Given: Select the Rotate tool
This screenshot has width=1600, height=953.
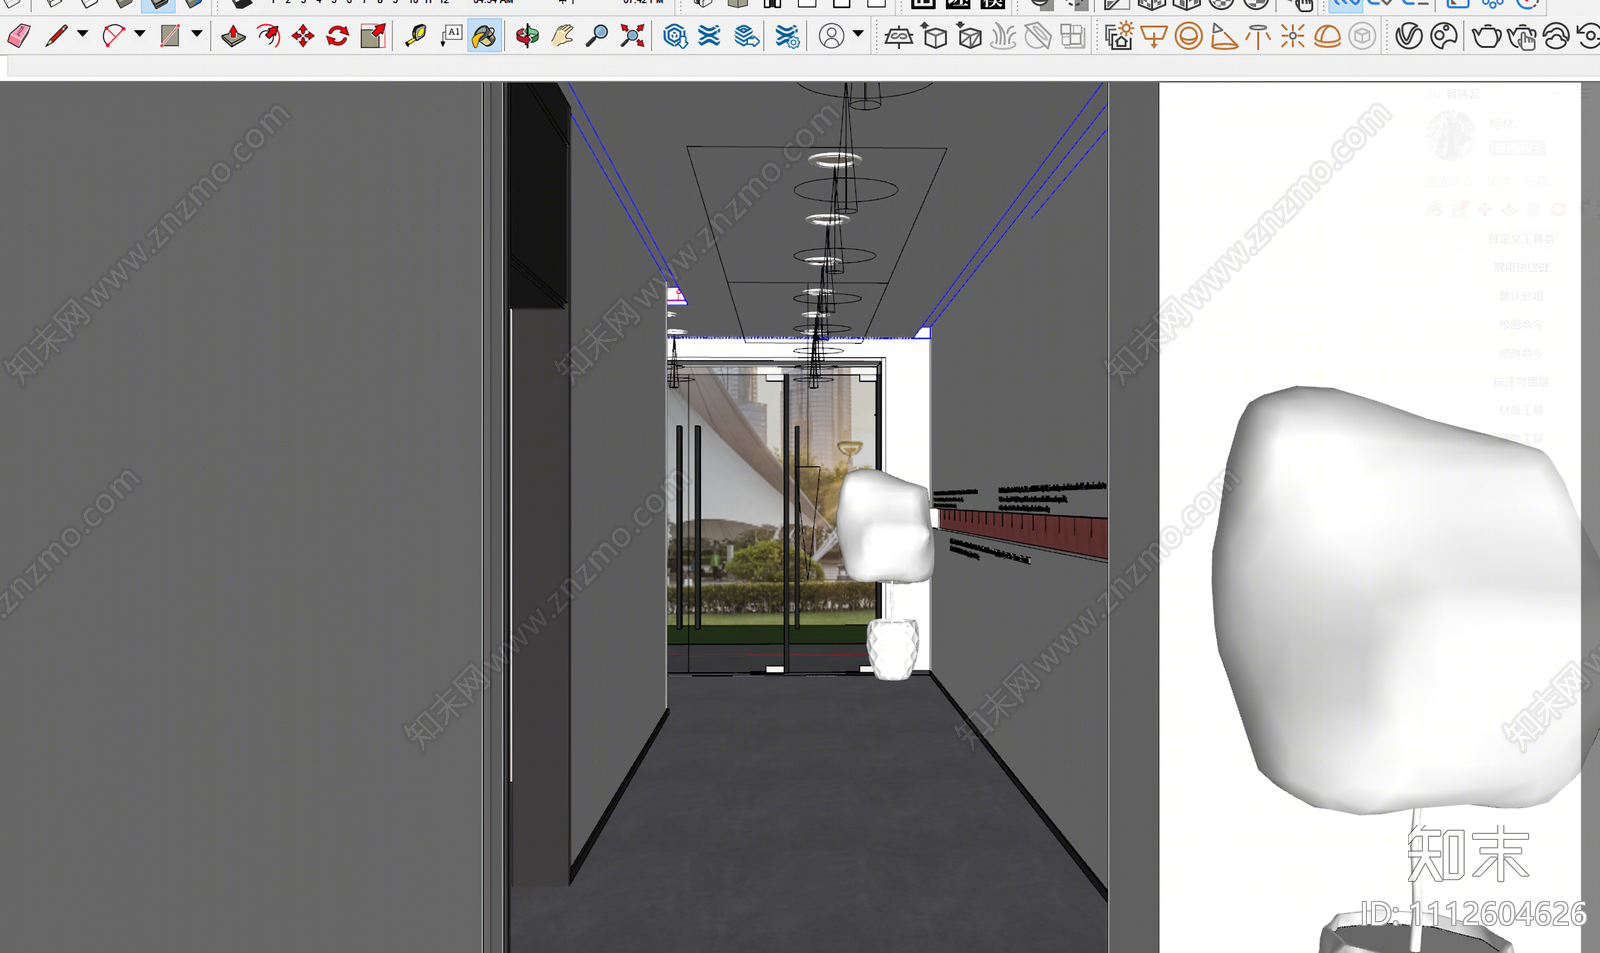Looking at the screenshot, I should click(338, 37).
